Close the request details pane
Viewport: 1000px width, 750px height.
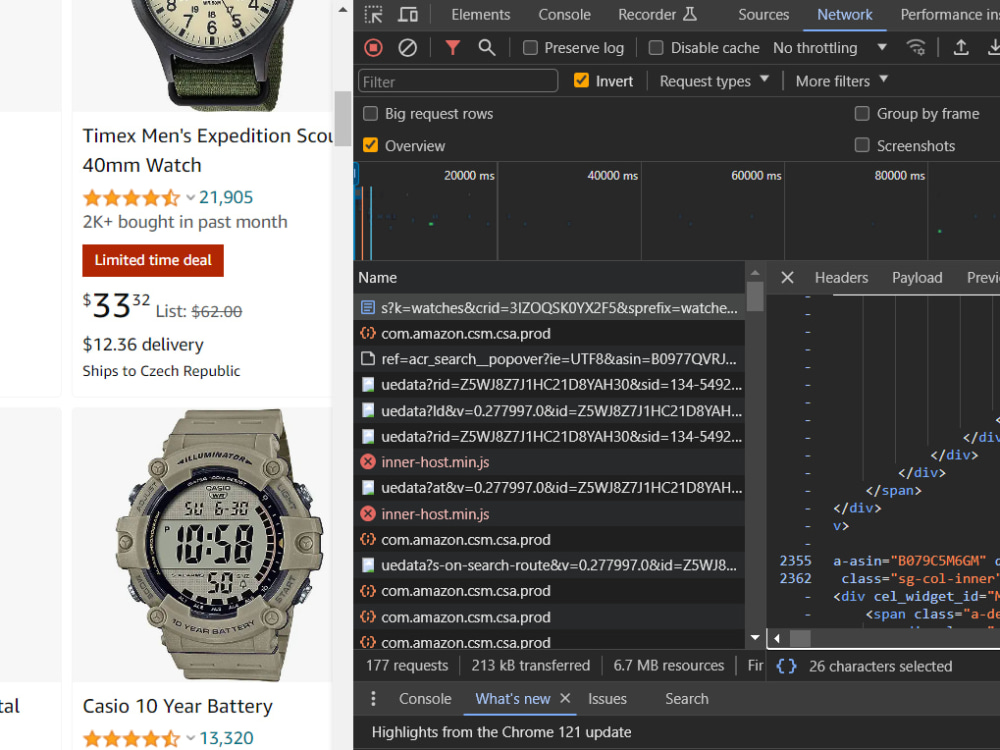click(788, 277)
